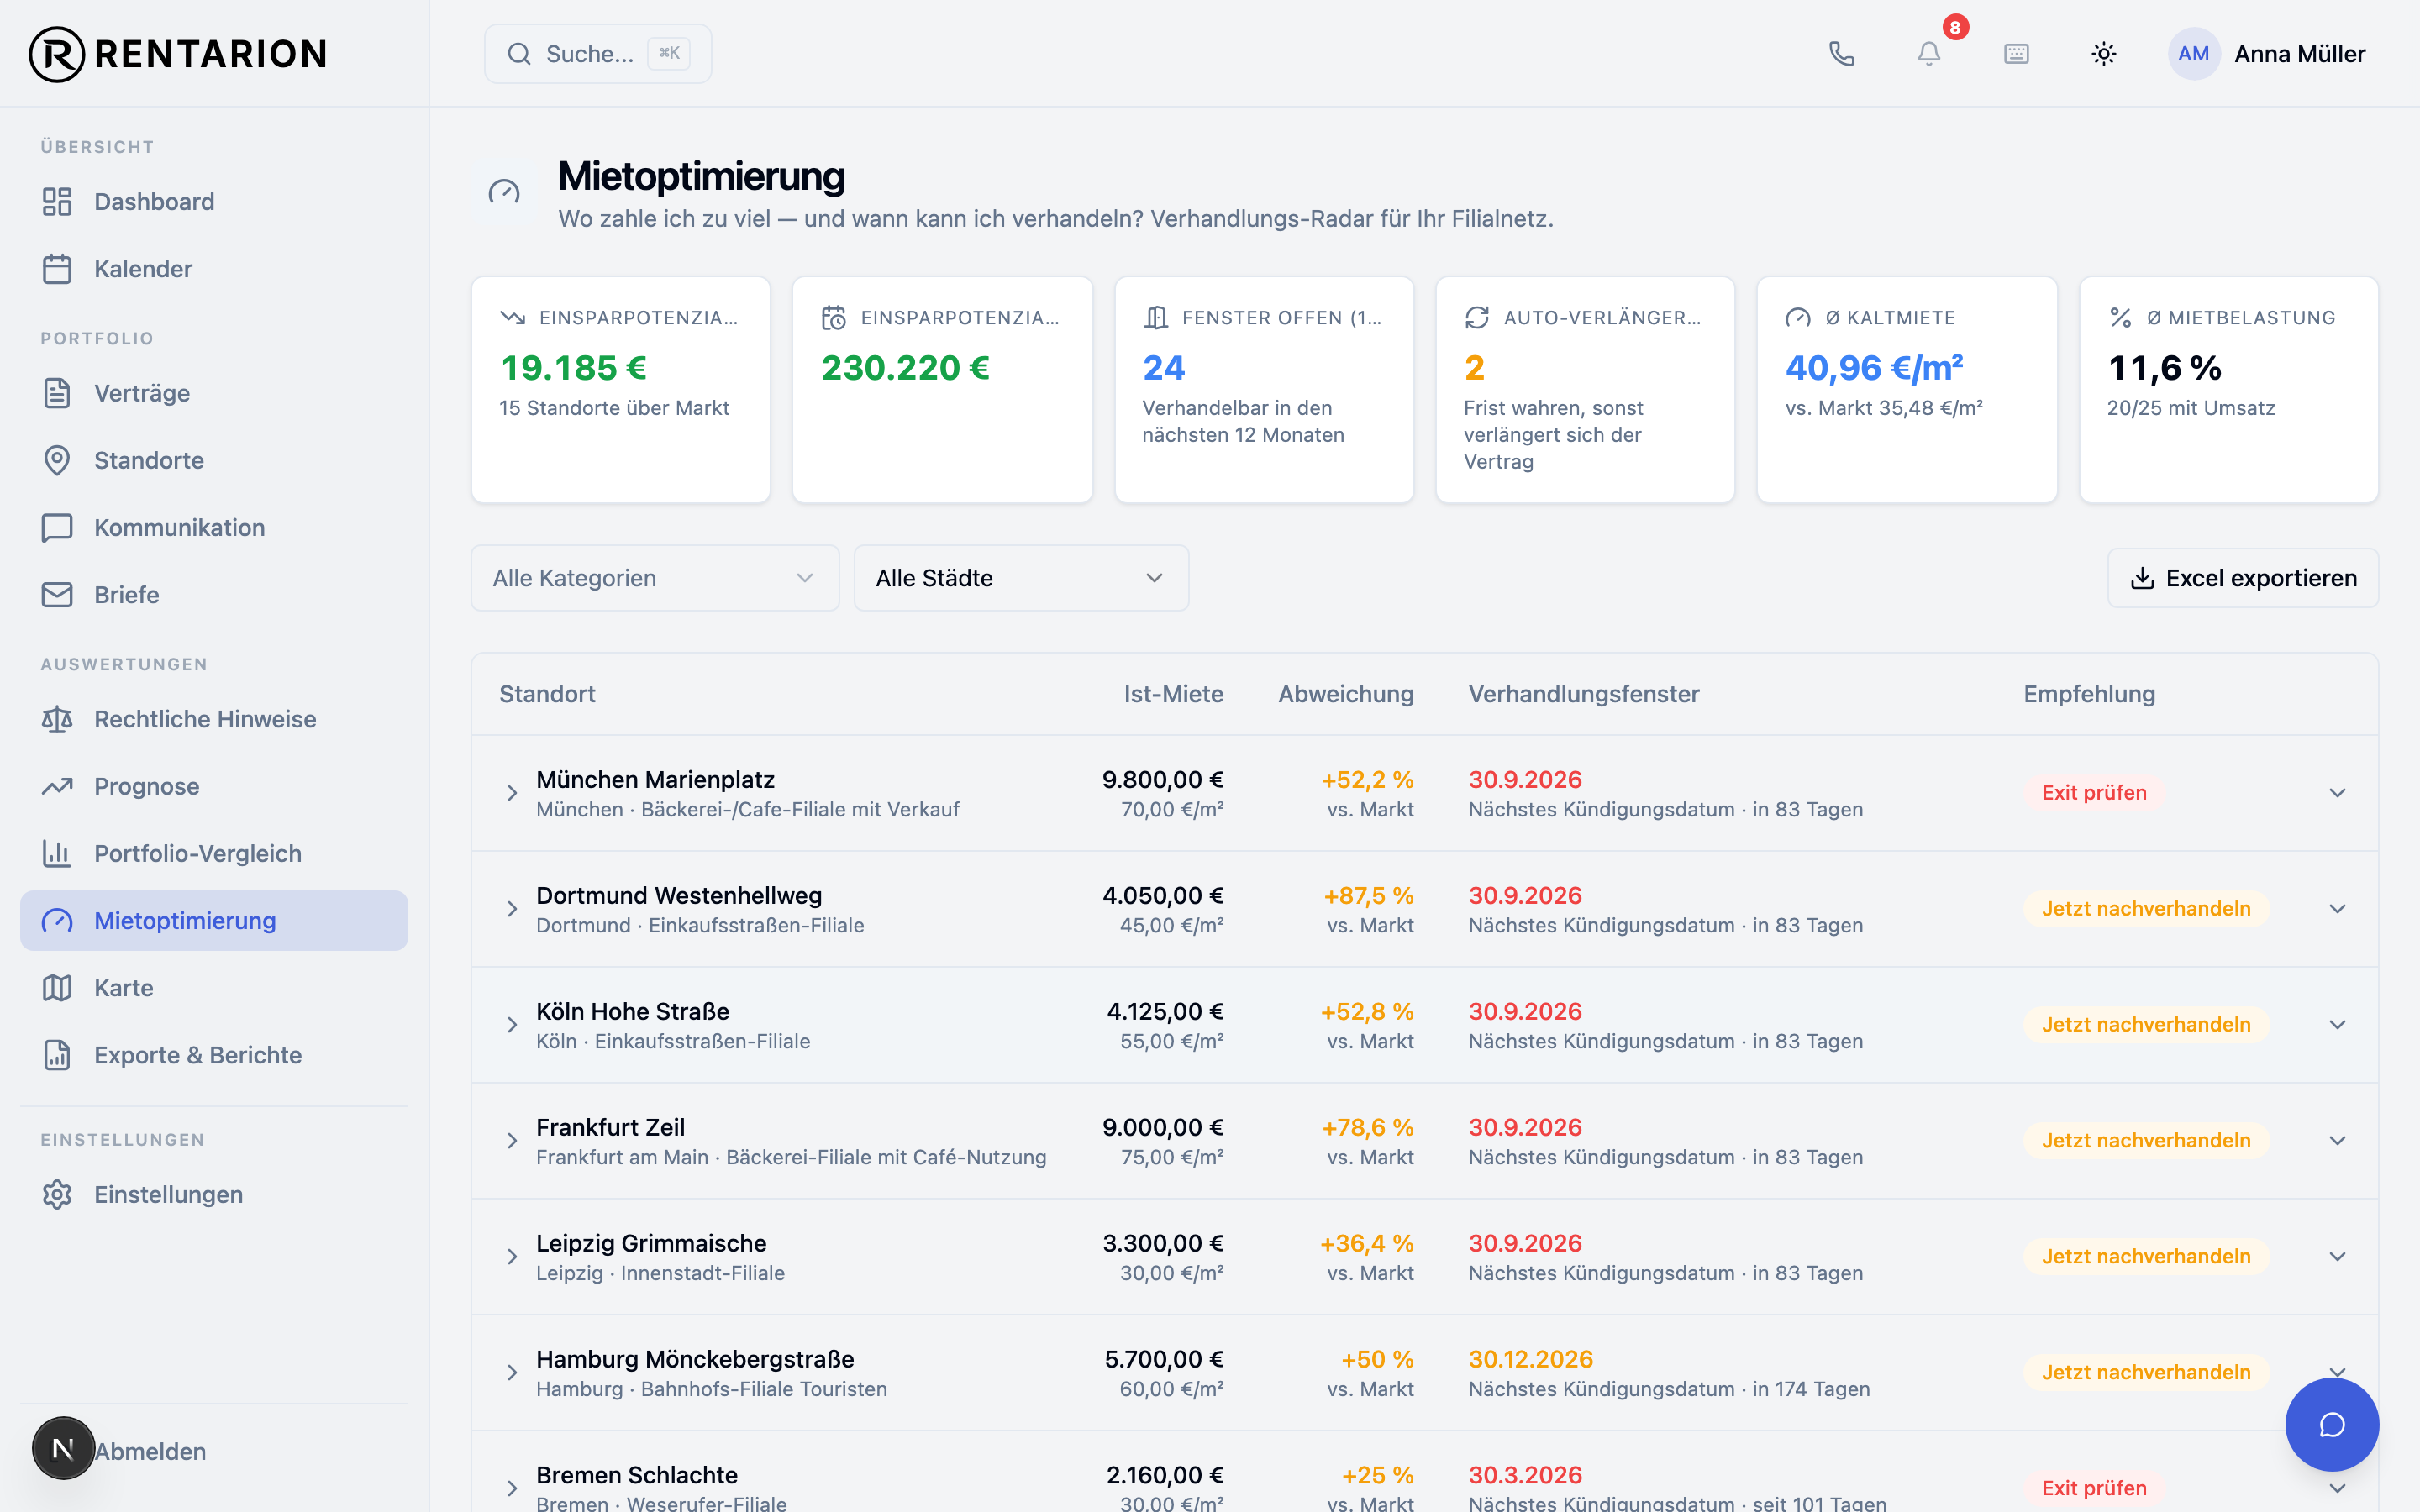Click Verhandlungsfenster column header

pyautogui.click(x=1583, y=694)
